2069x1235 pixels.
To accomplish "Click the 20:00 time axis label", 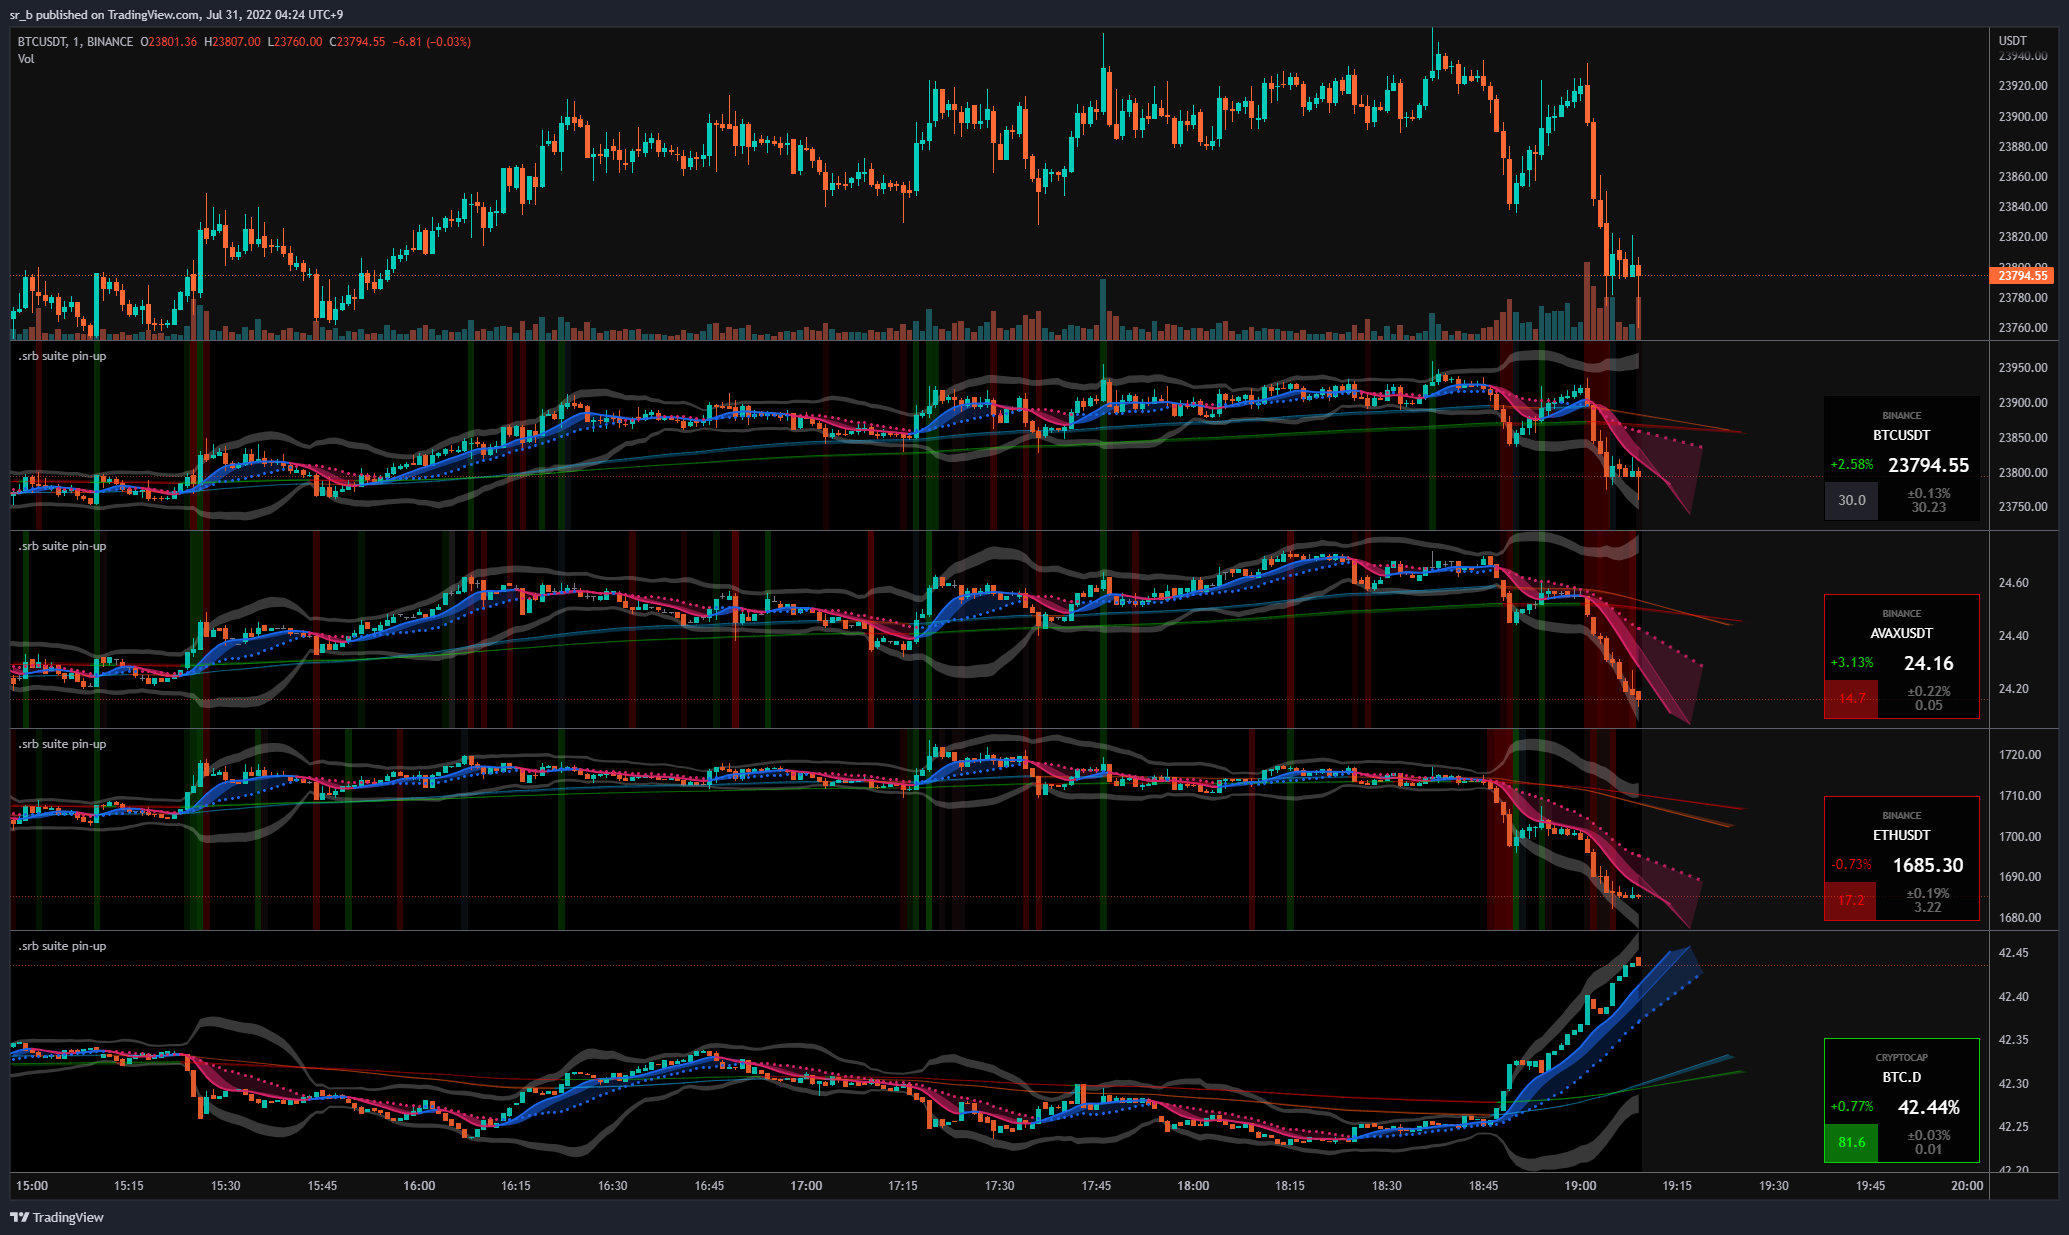I will (1967, 1186).
